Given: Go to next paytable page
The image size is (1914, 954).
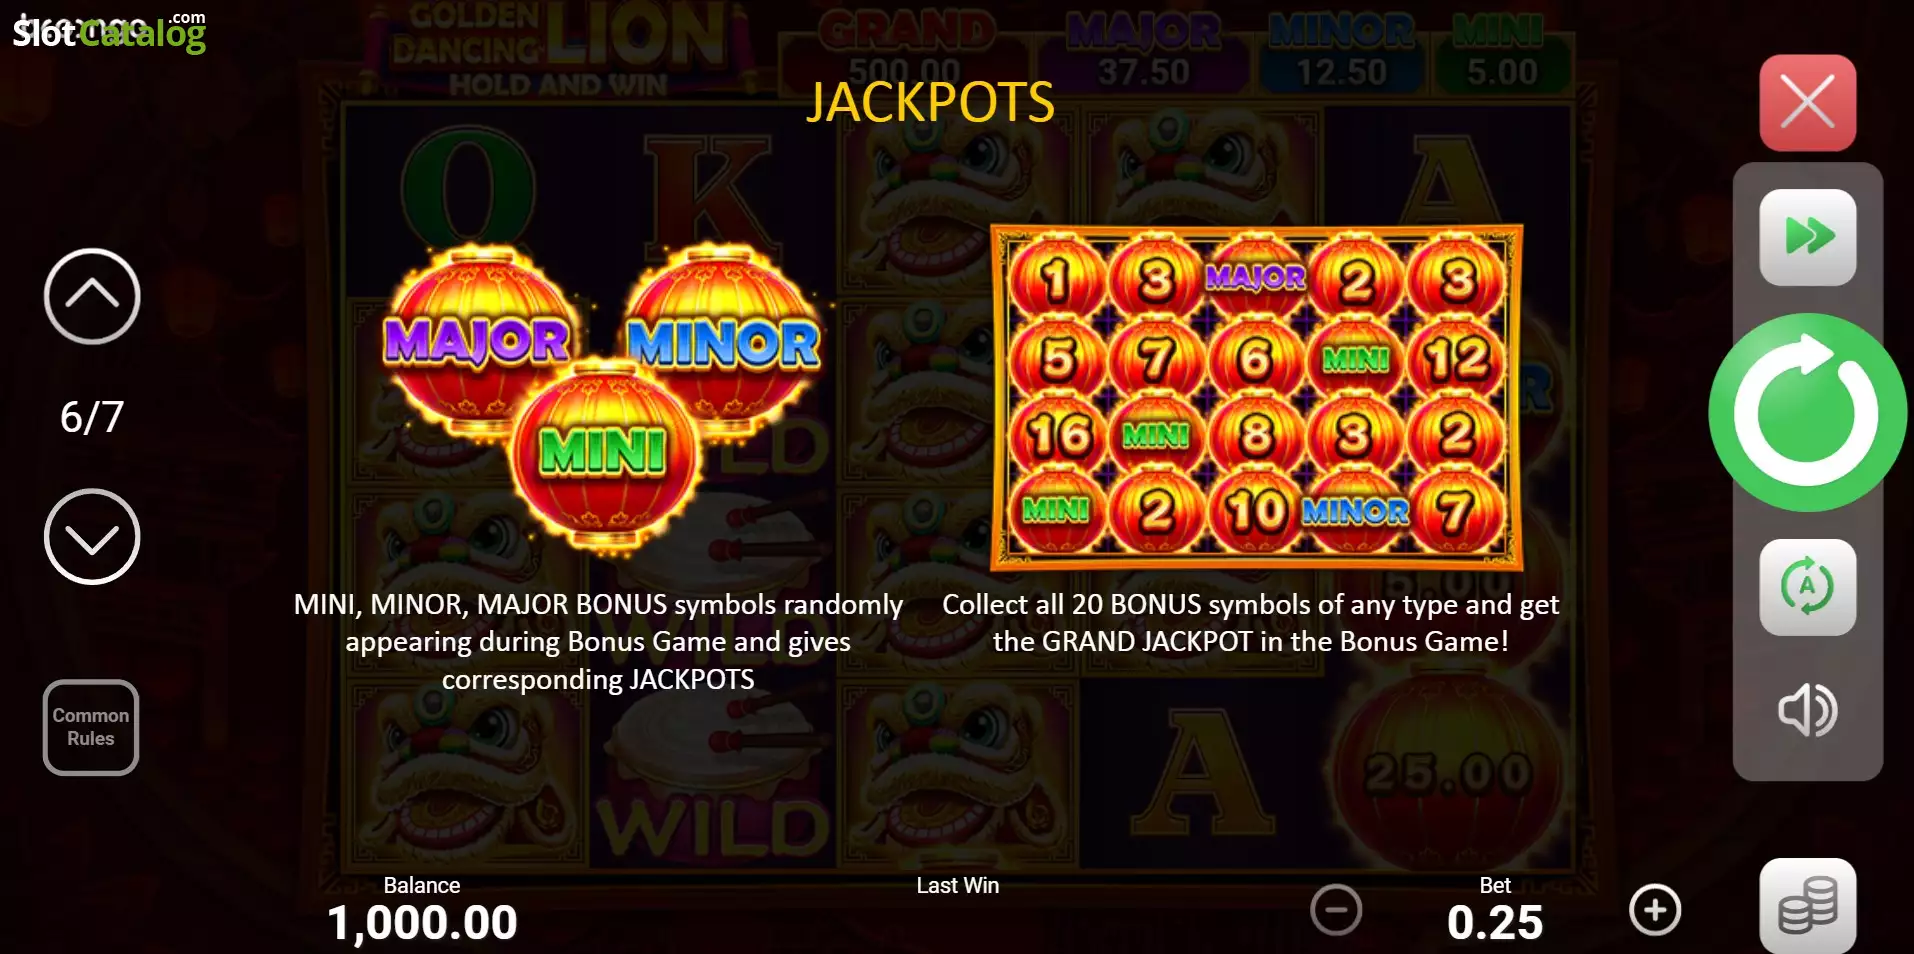Looking at the screenshot, I should 92,537.
